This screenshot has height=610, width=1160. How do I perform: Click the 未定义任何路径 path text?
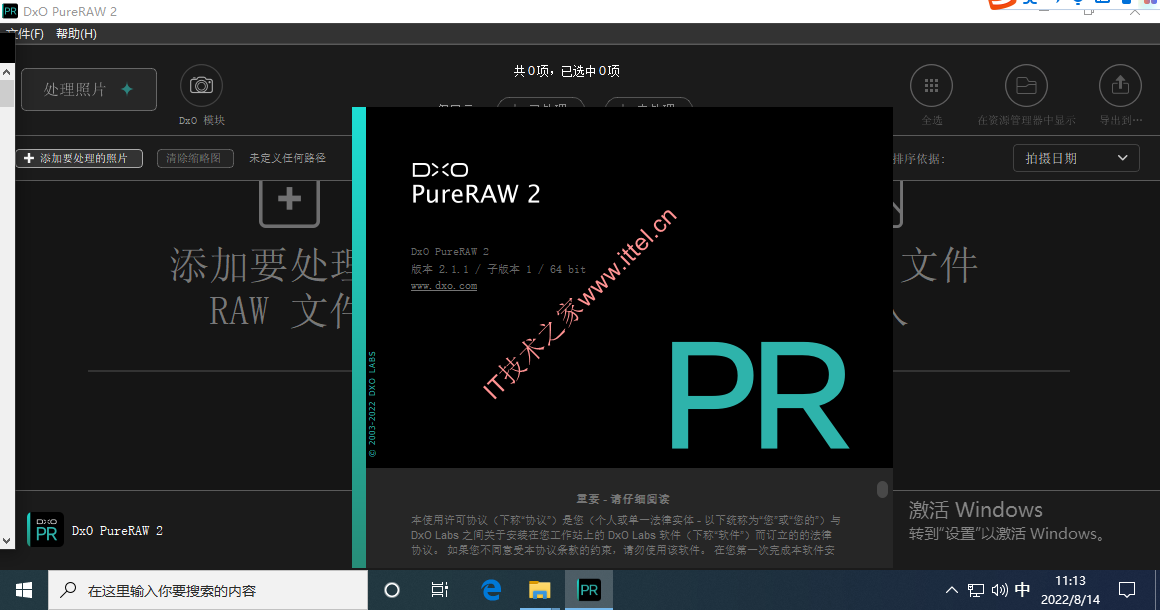(287, 158)
